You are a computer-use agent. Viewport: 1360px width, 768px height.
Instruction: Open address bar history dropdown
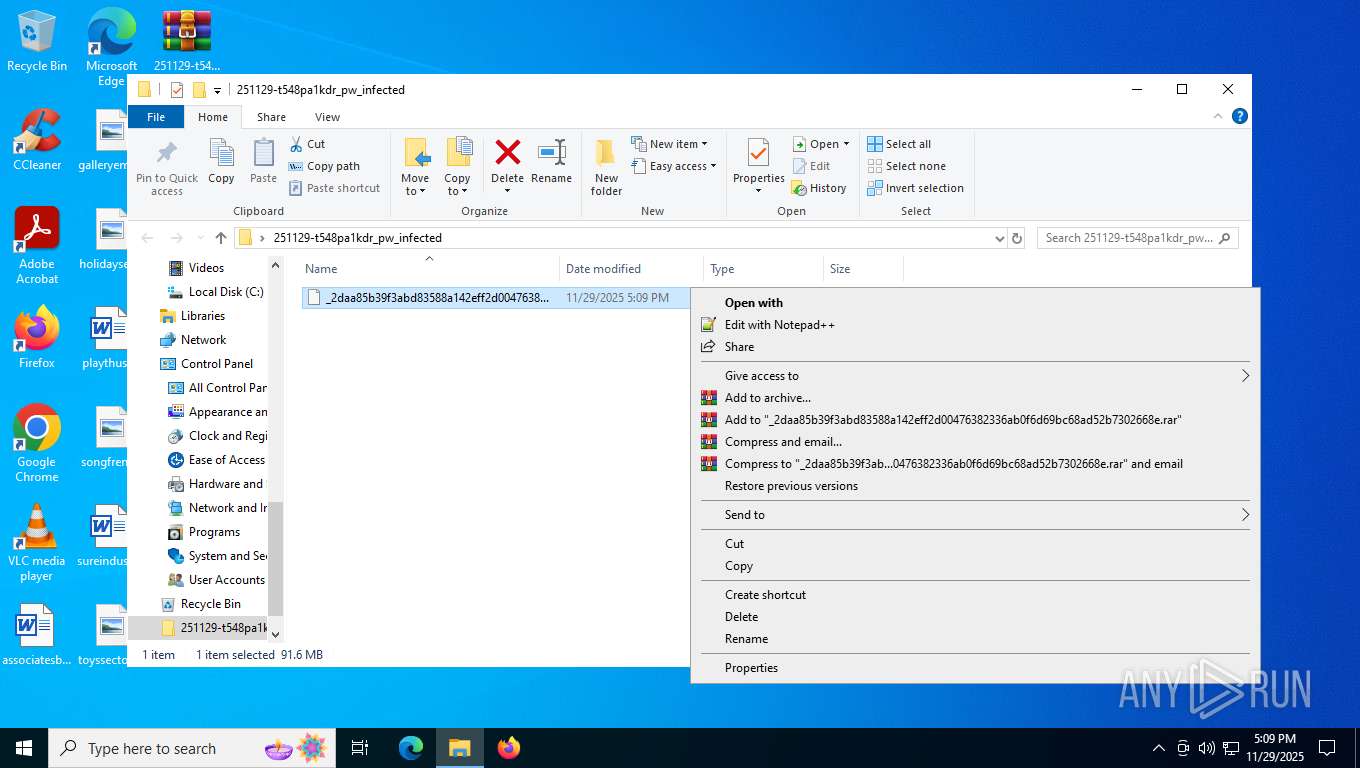pos(999,238)
